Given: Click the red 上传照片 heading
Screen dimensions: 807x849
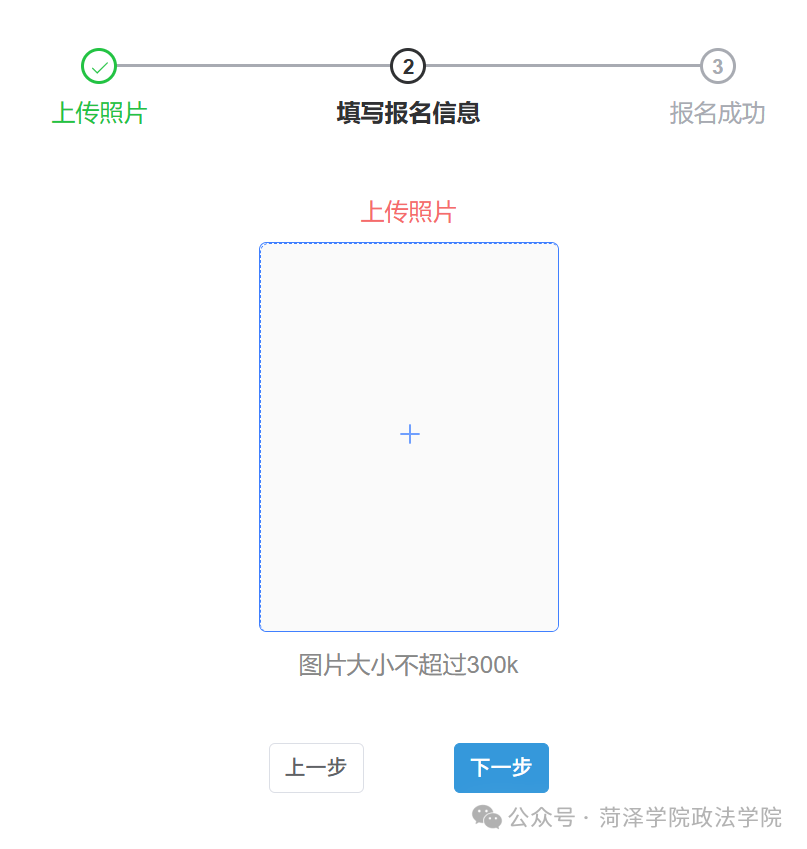Looking at the screenshot, I should (408, 212).
